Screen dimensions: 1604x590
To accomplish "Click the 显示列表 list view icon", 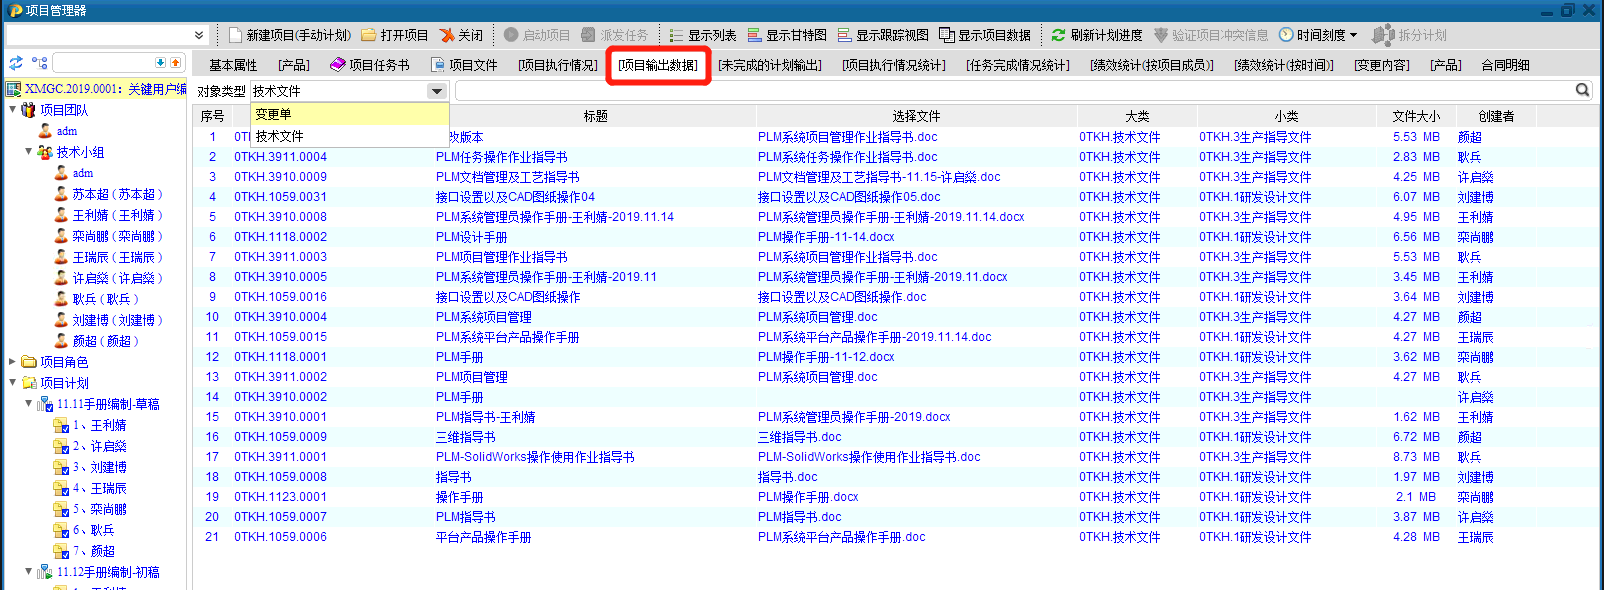I will (x=677, y=35).
